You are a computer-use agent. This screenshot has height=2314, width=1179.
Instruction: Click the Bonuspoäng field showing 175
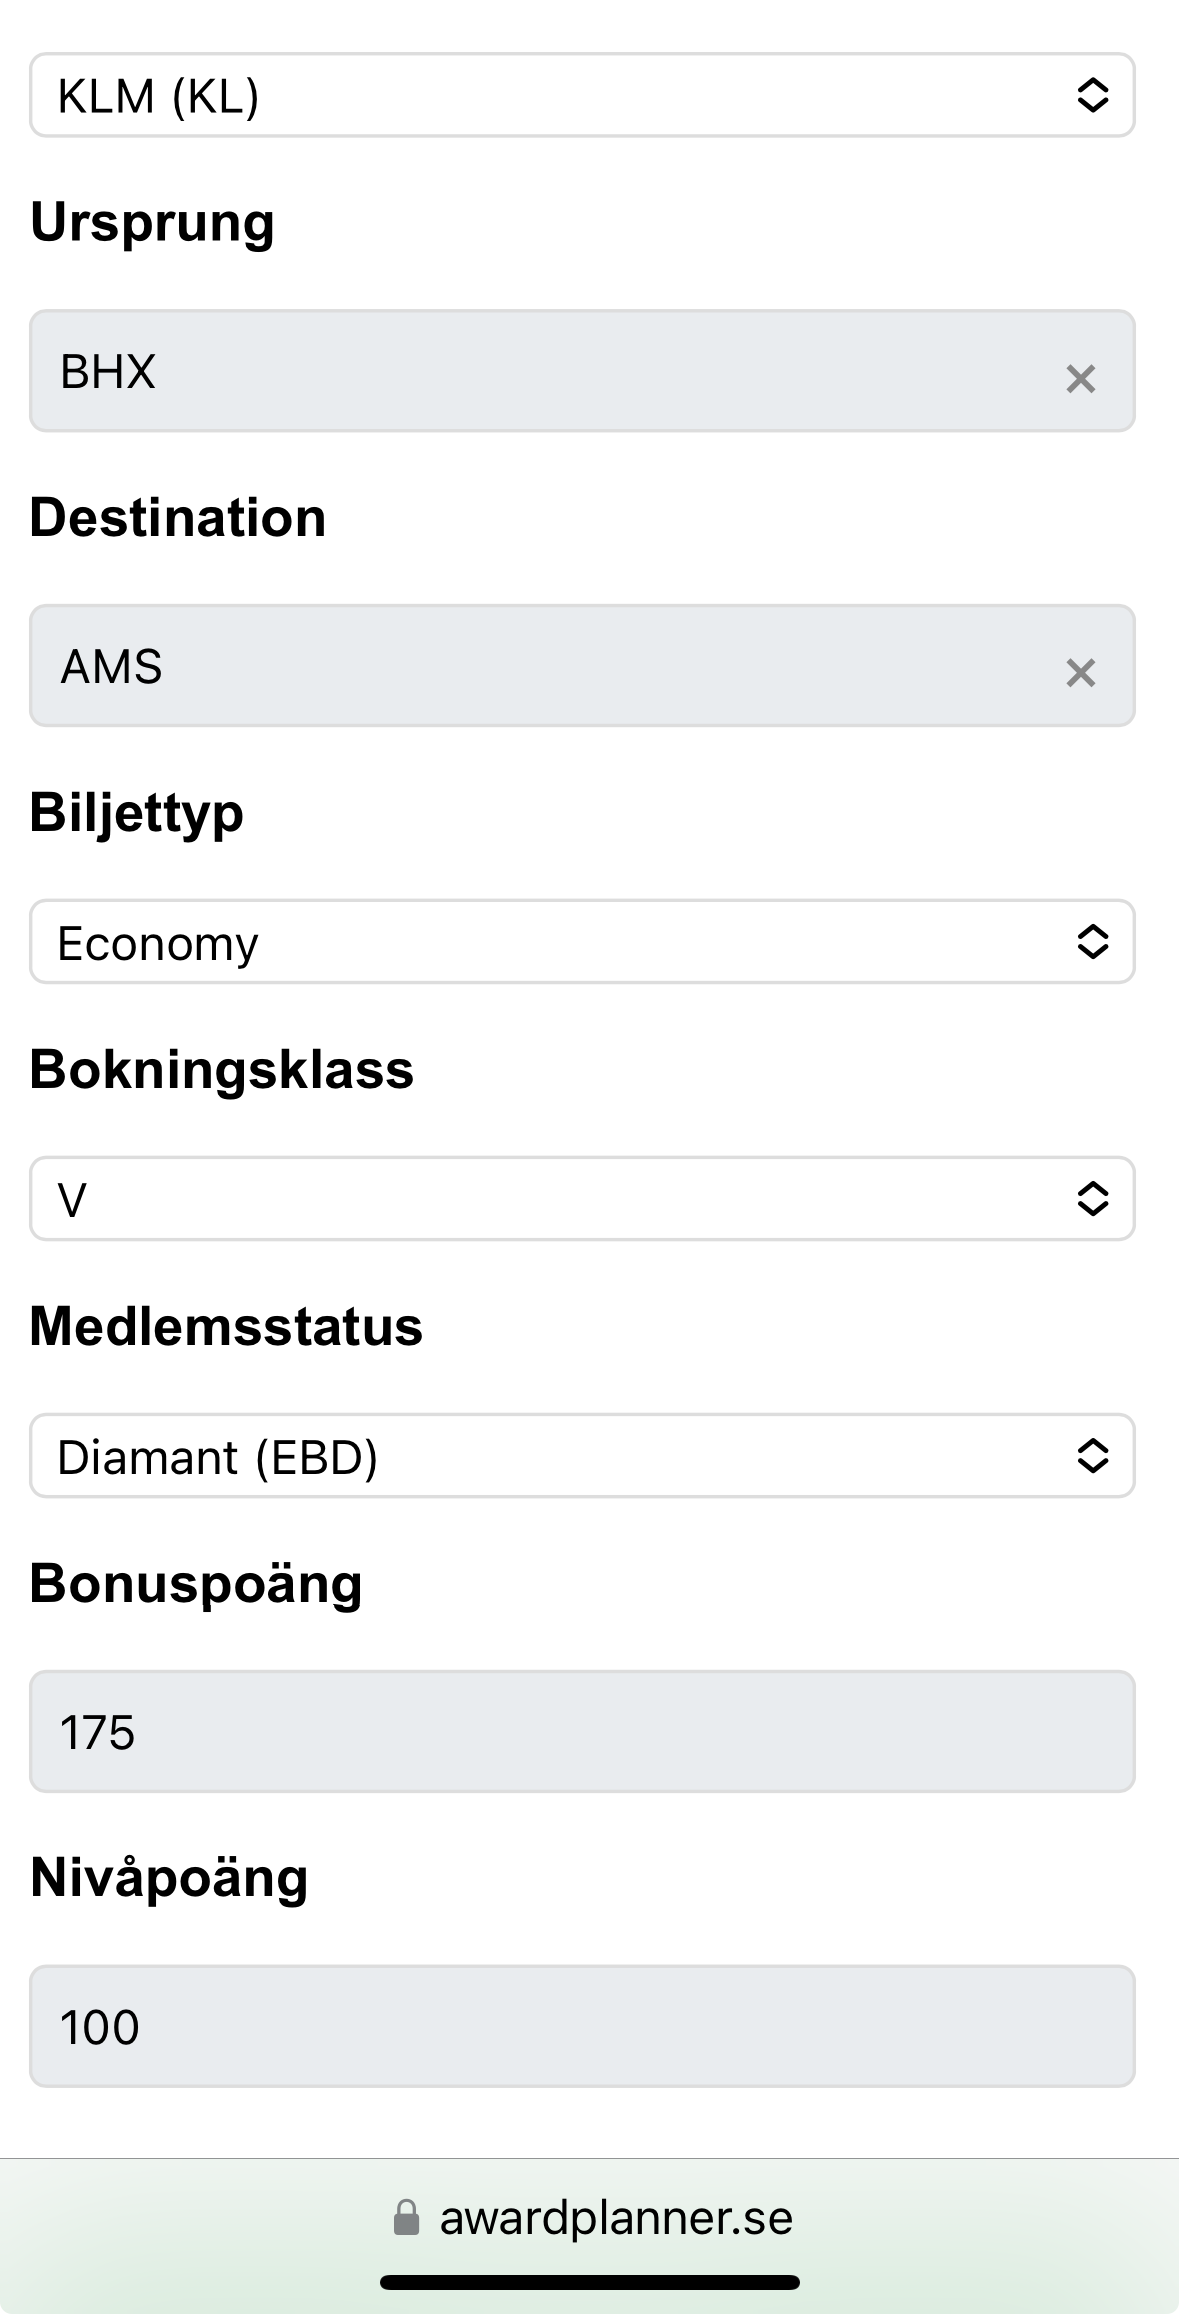pyautogui.click(x=582, y=1731)
